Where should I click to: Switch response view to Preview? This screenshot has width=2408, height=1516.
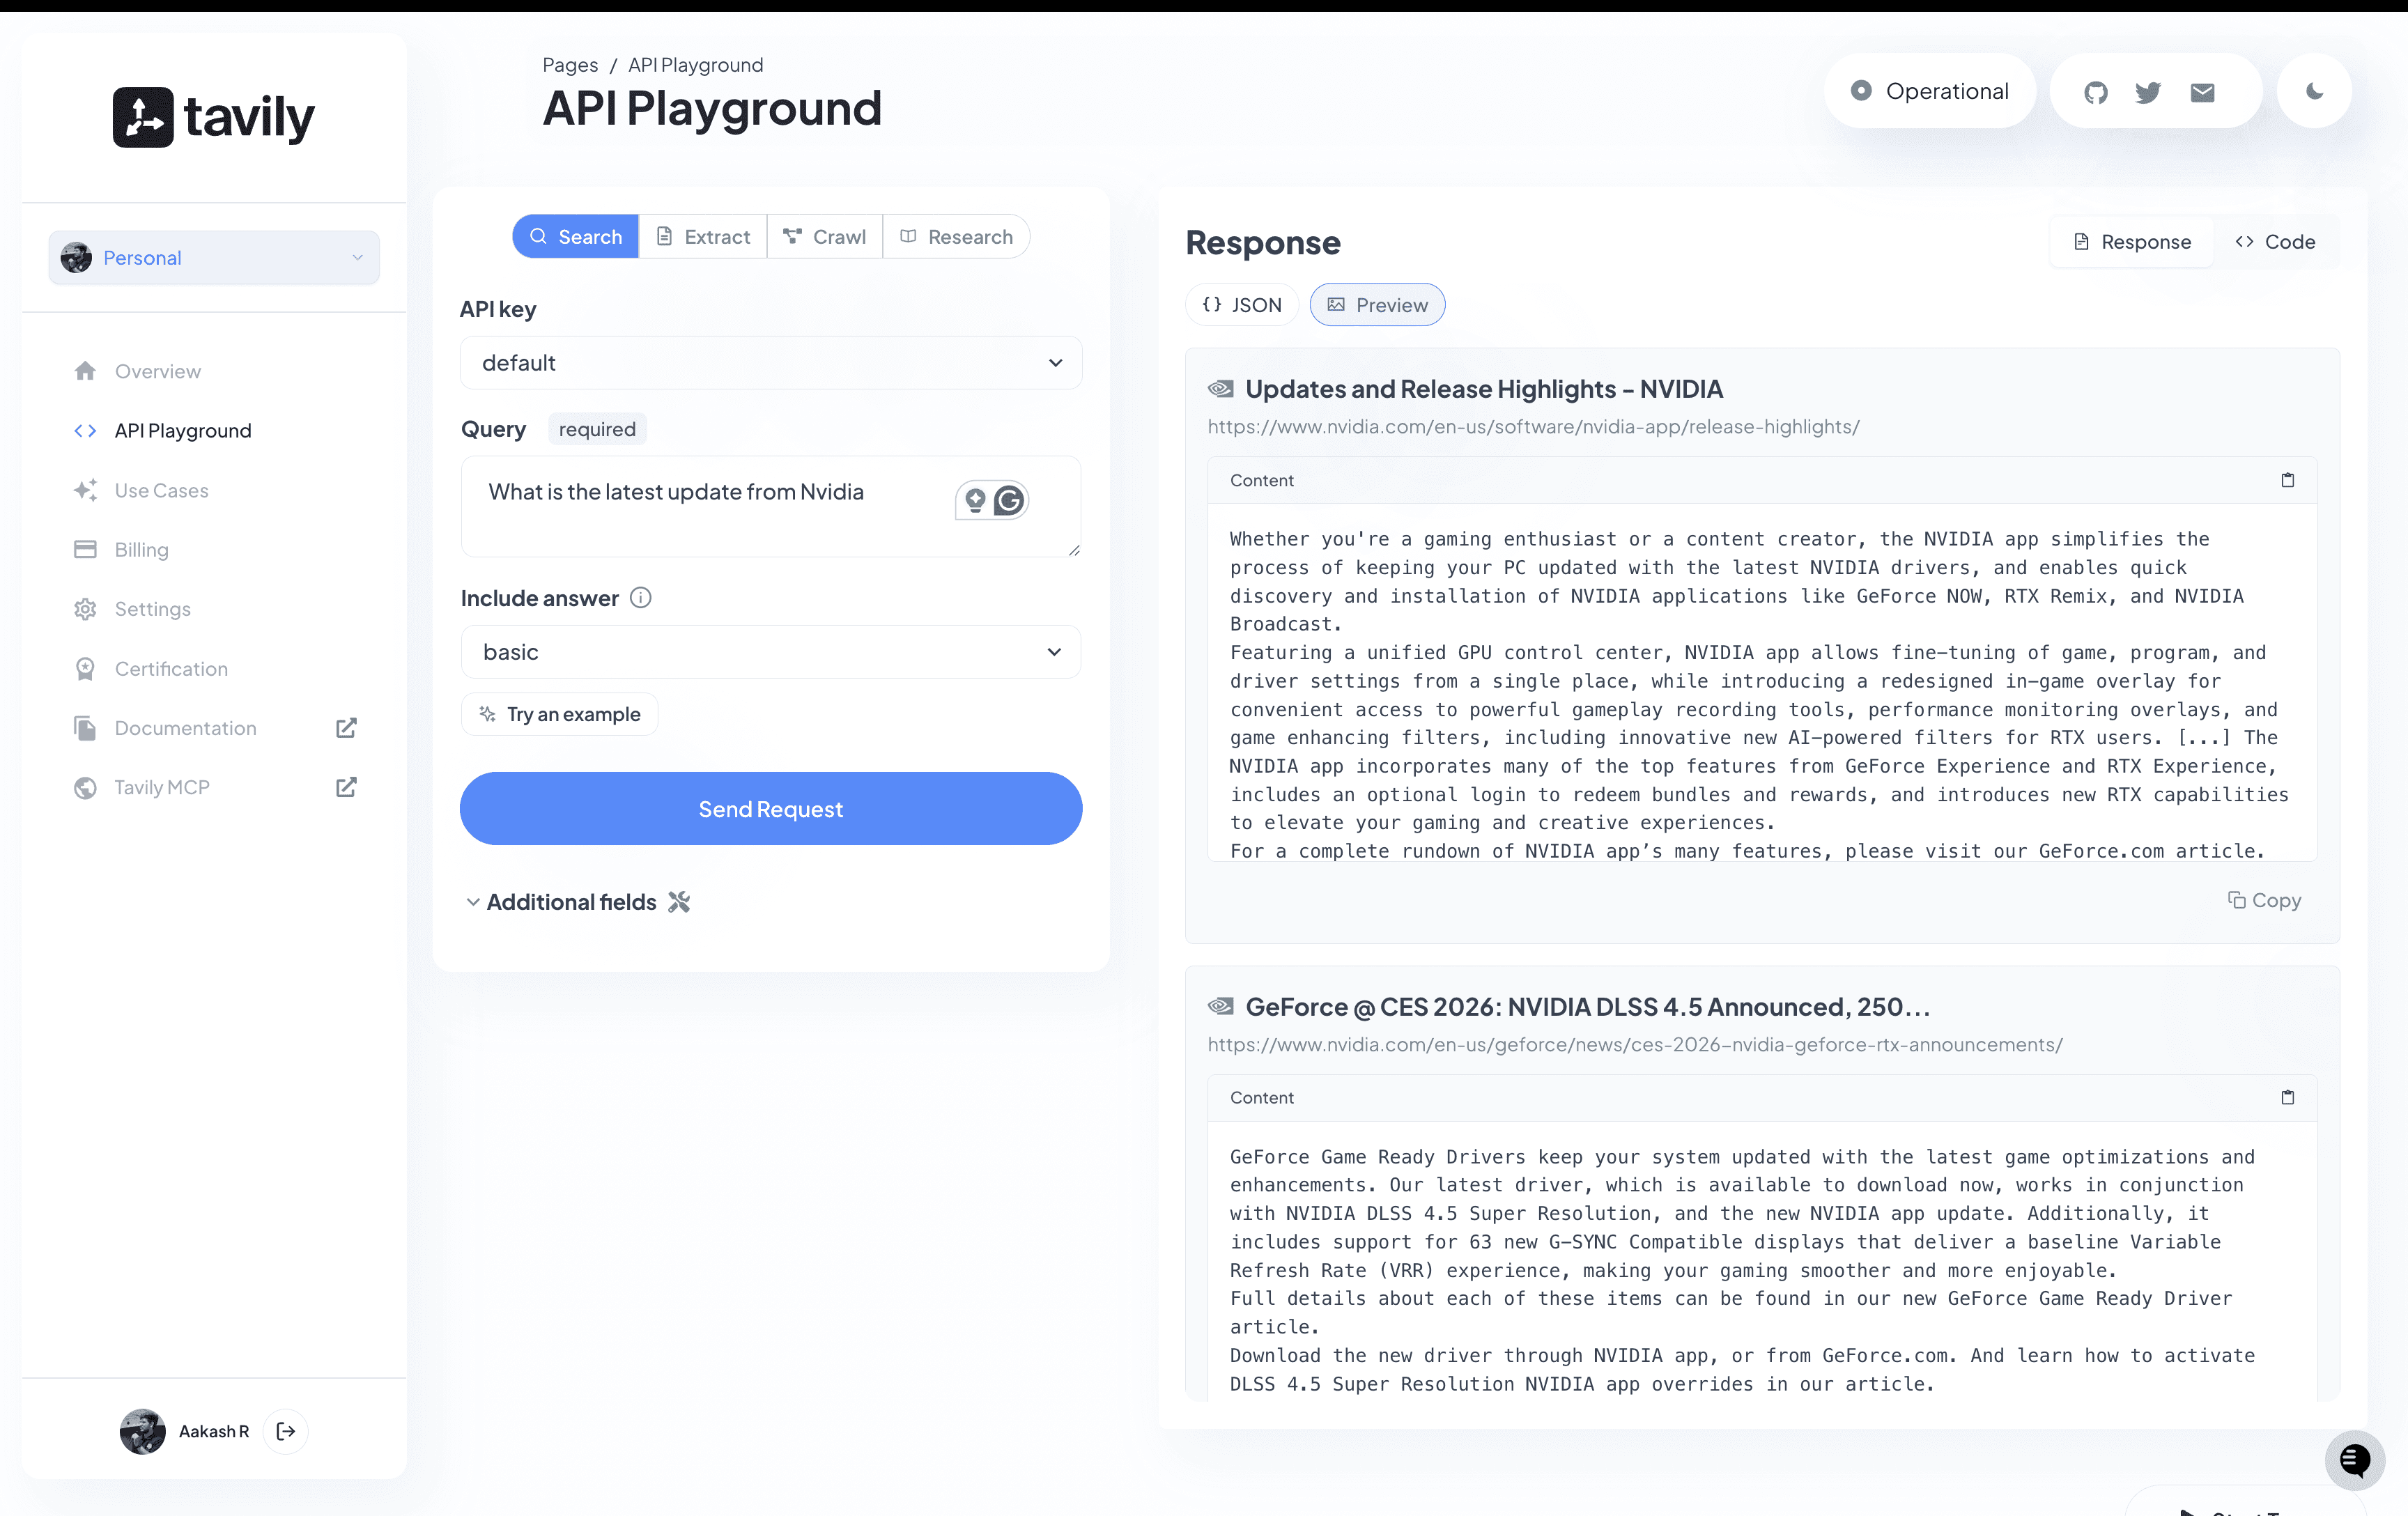click(x=1377, y=305)
